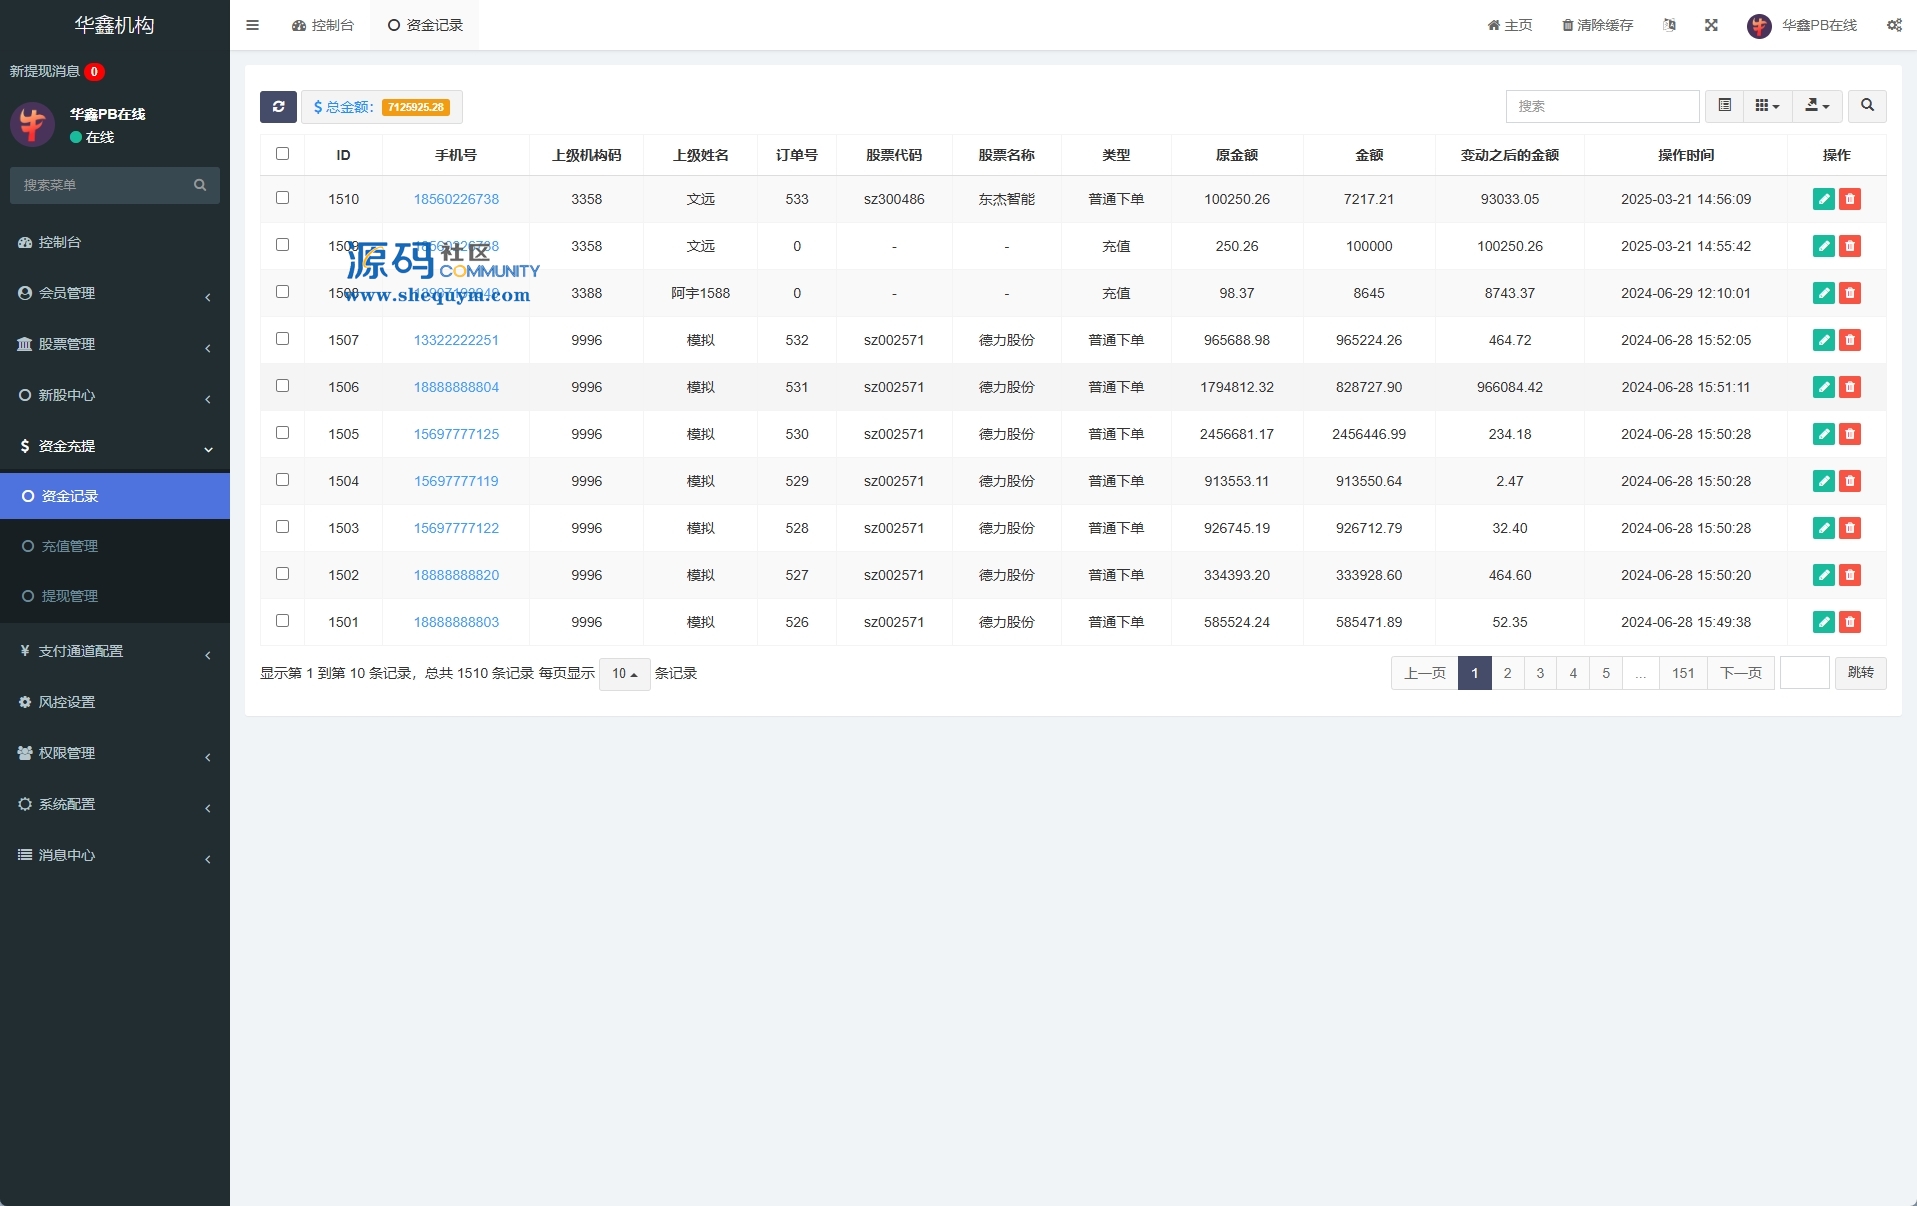Open 充值管理 in the sidebar submenu
Viewport: 1917px width, 1206px height.
(x=70, y=546)
